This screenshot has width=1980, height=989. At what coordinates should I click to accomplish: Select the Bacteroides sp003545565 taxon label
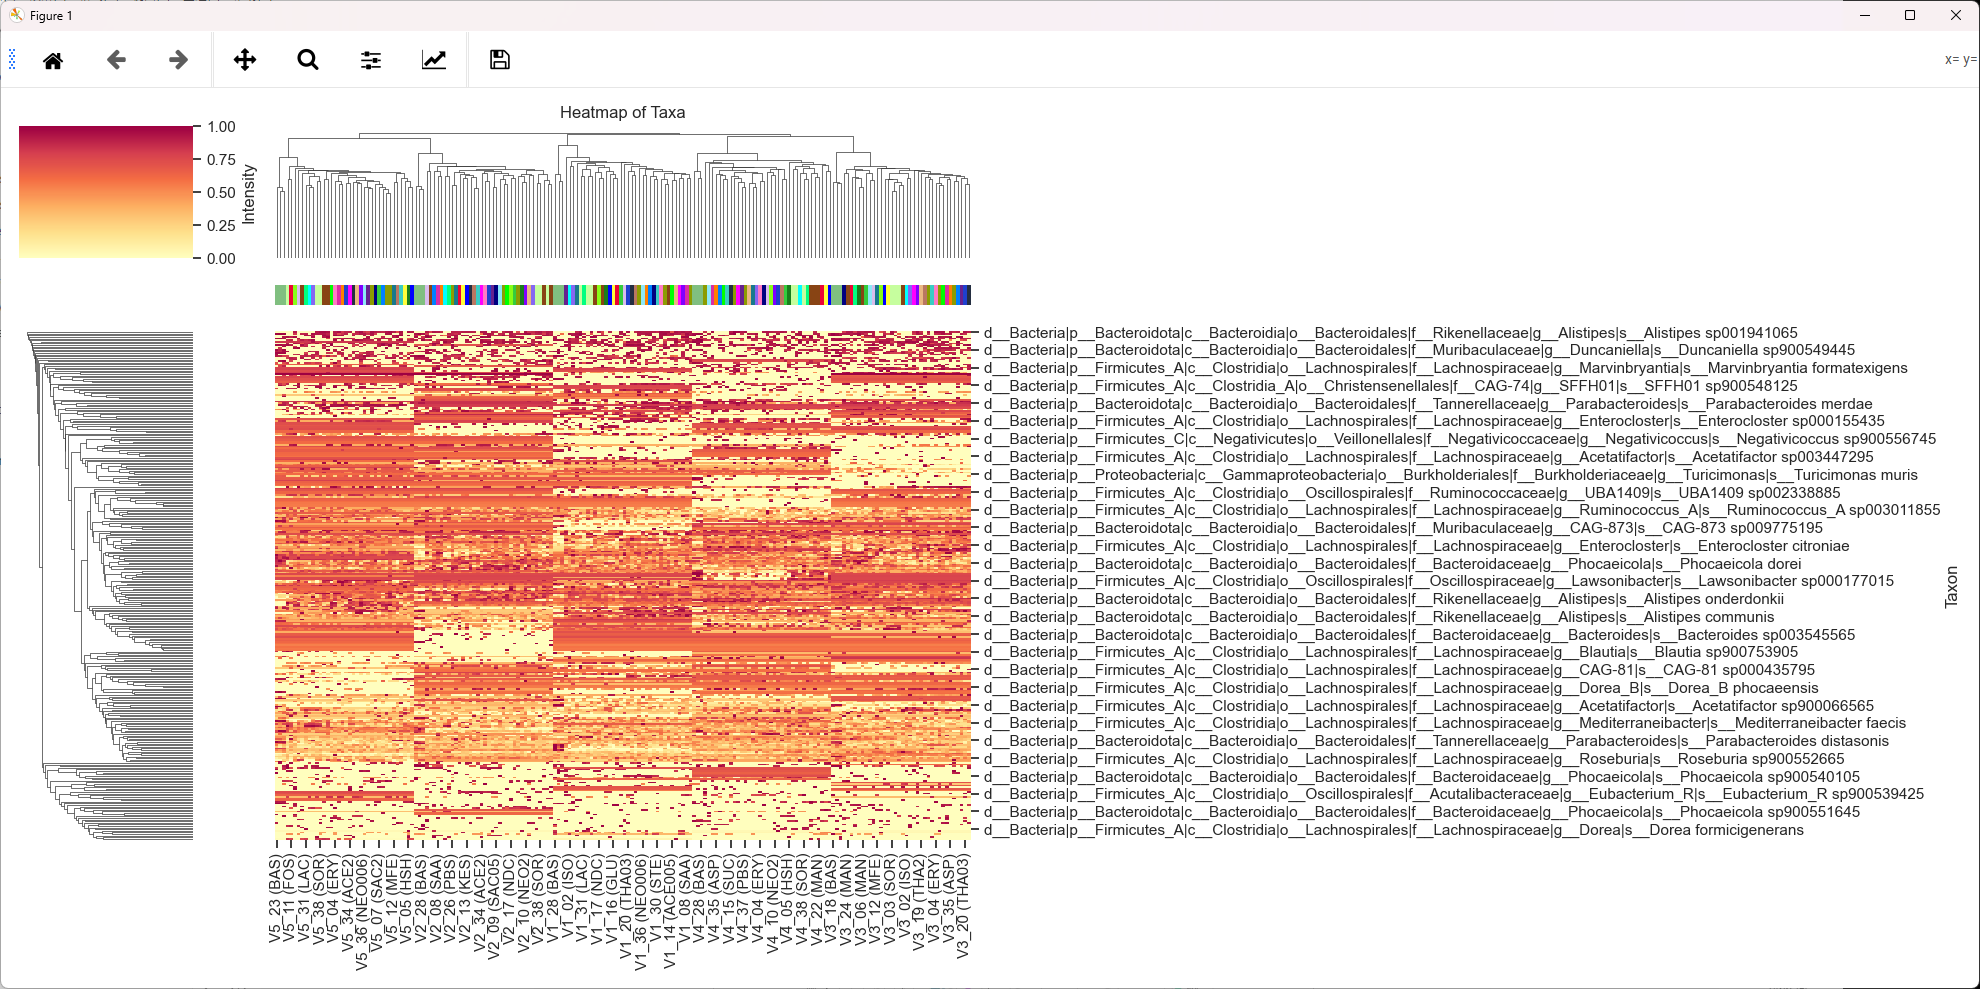coord(1420,635)
